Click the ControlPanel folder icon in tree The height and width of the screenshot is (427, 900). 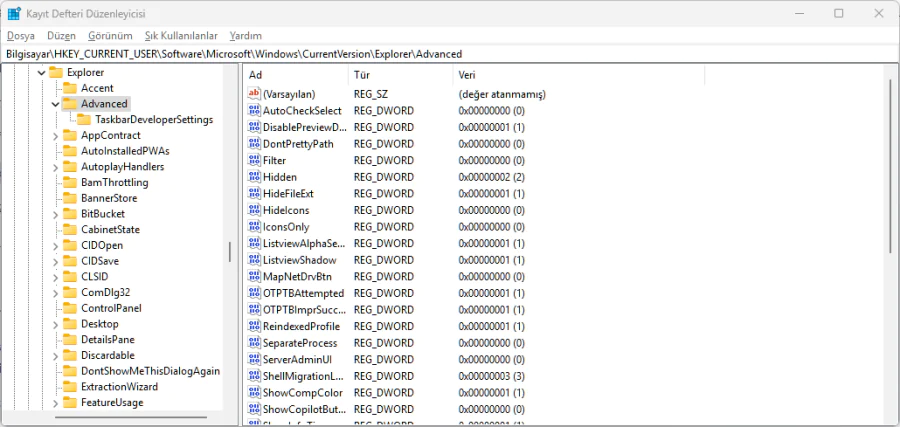pyautogui.click(x=70, y=309)
